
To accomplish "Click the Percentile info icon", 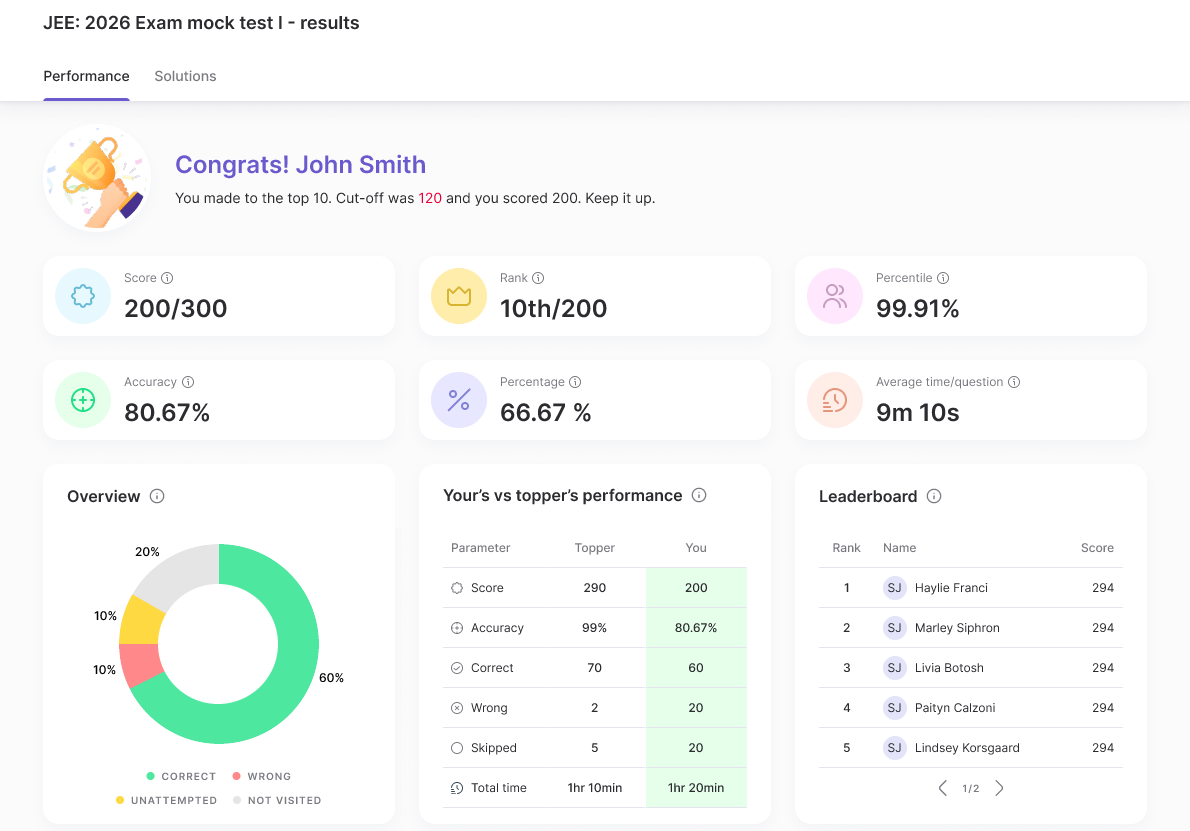I will click(x=943, y=278).
